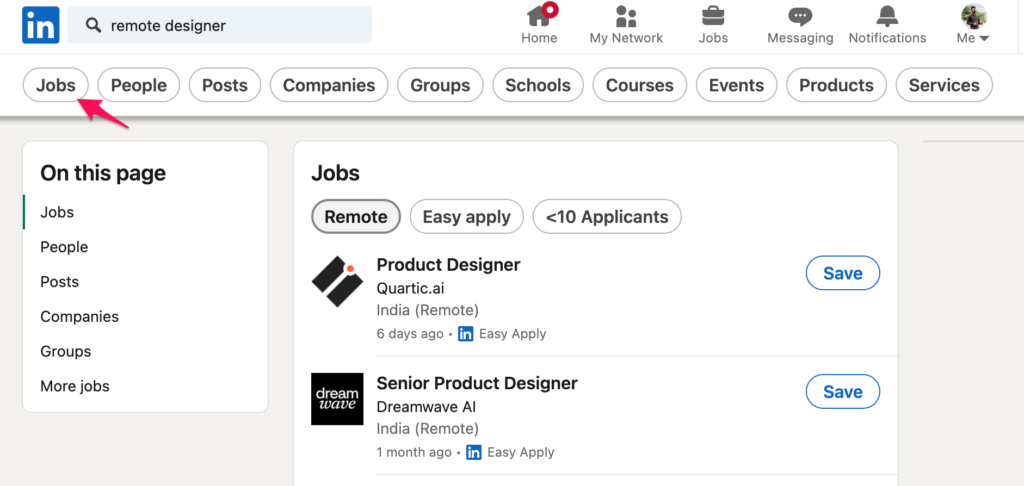Click the Dreamwave AI company logo
This screenshot has height=486, width=1024.
(337, 399)
